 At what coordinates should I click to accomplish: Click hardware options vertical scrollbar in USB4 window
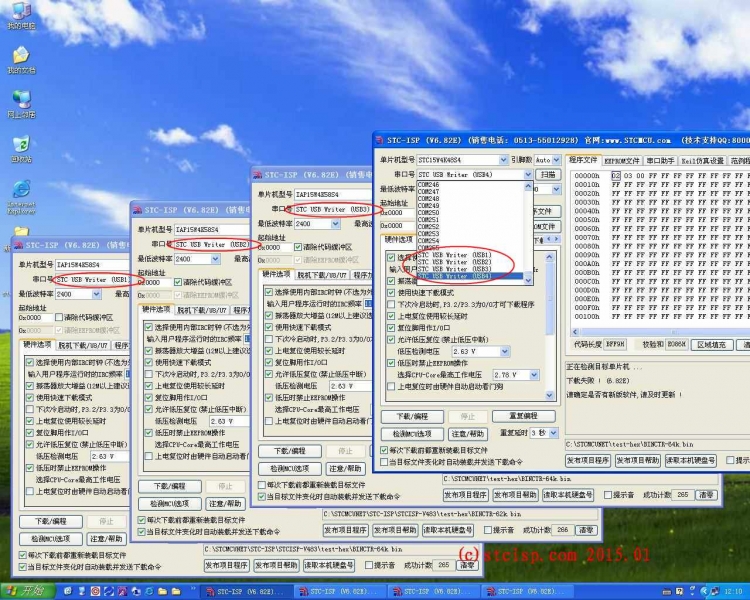(549, 326)
